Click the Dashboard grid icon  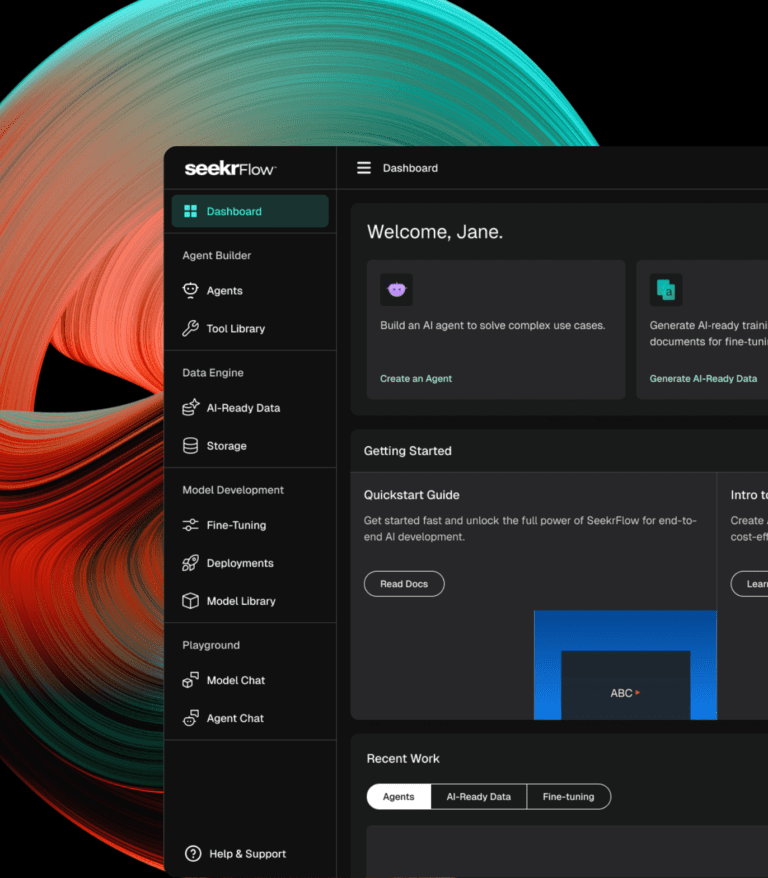190,211
